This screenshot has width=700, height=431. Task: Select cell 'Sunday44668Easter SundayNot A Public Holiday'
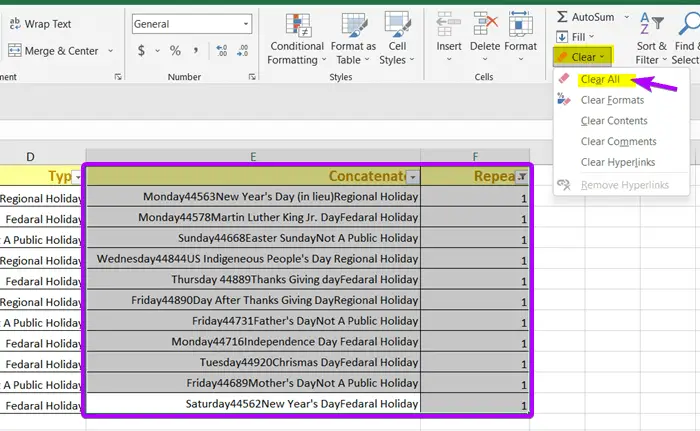click(x=253, y=238)
